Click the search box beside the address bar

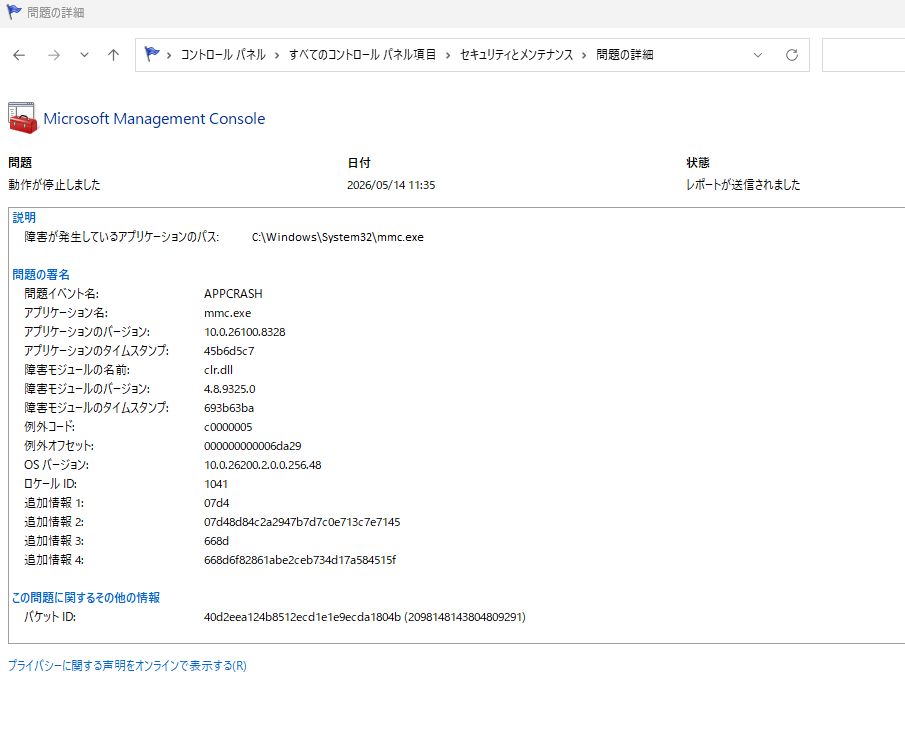click(x=863, y=55)
